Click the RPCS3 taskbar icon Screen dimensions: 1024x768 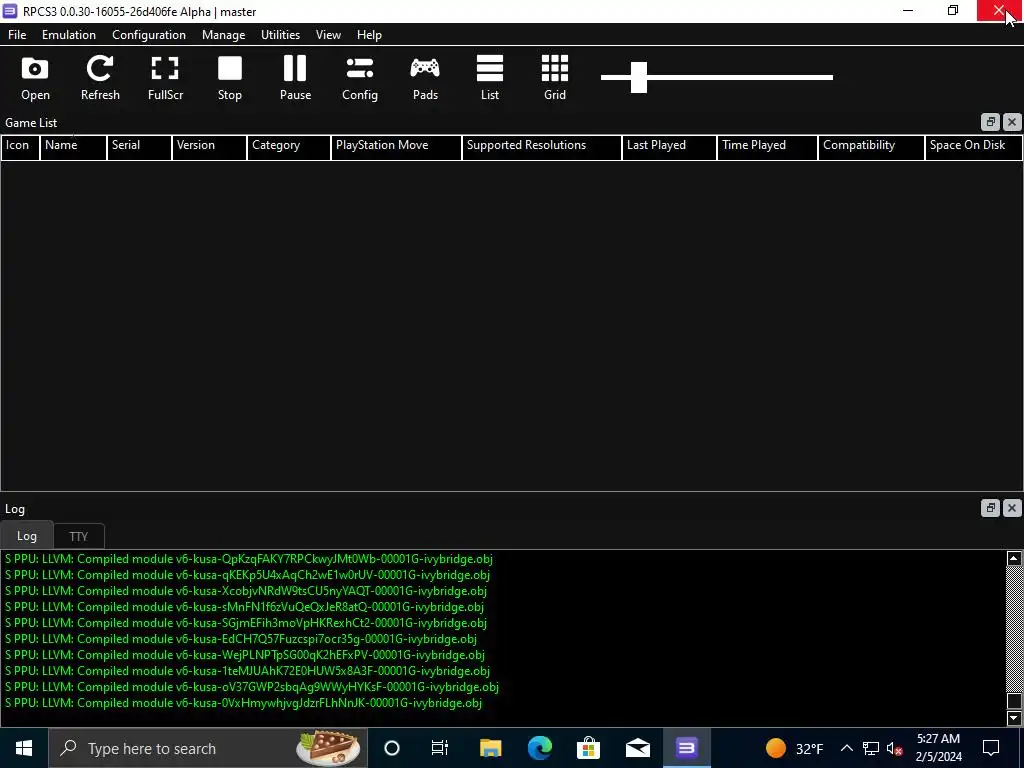tap(686, 748)
